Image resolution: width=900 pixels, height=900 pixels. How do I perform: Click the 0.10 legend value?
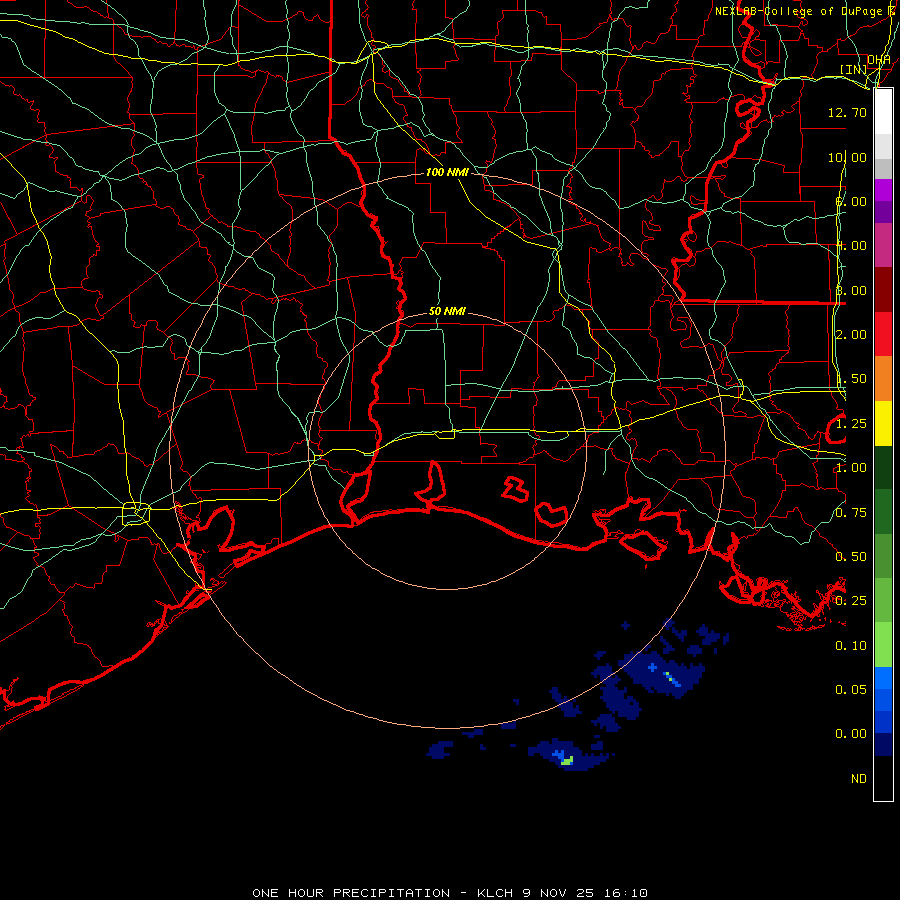851,646
